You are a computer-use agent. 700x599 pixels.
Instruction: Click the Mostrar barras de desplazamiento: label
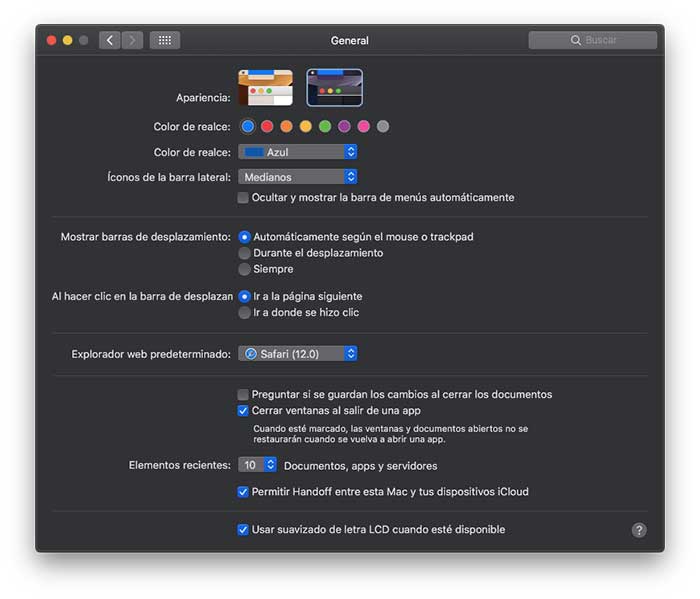[x=146, y=237]
